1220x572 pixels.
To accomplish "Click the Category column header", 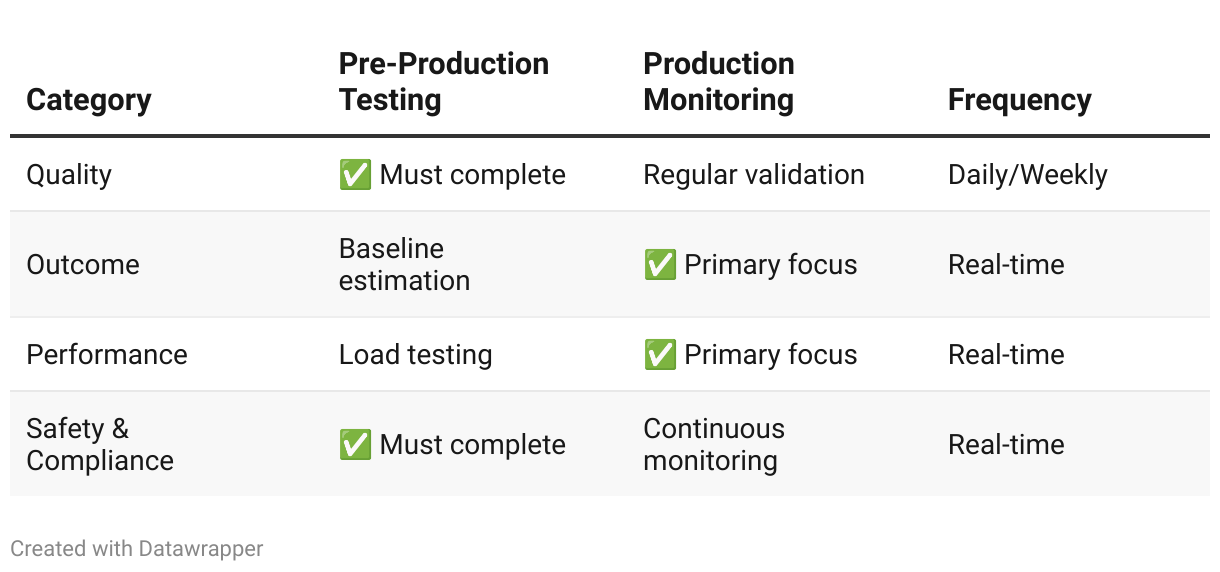I will pyautogui.click(x=89, y=100).
